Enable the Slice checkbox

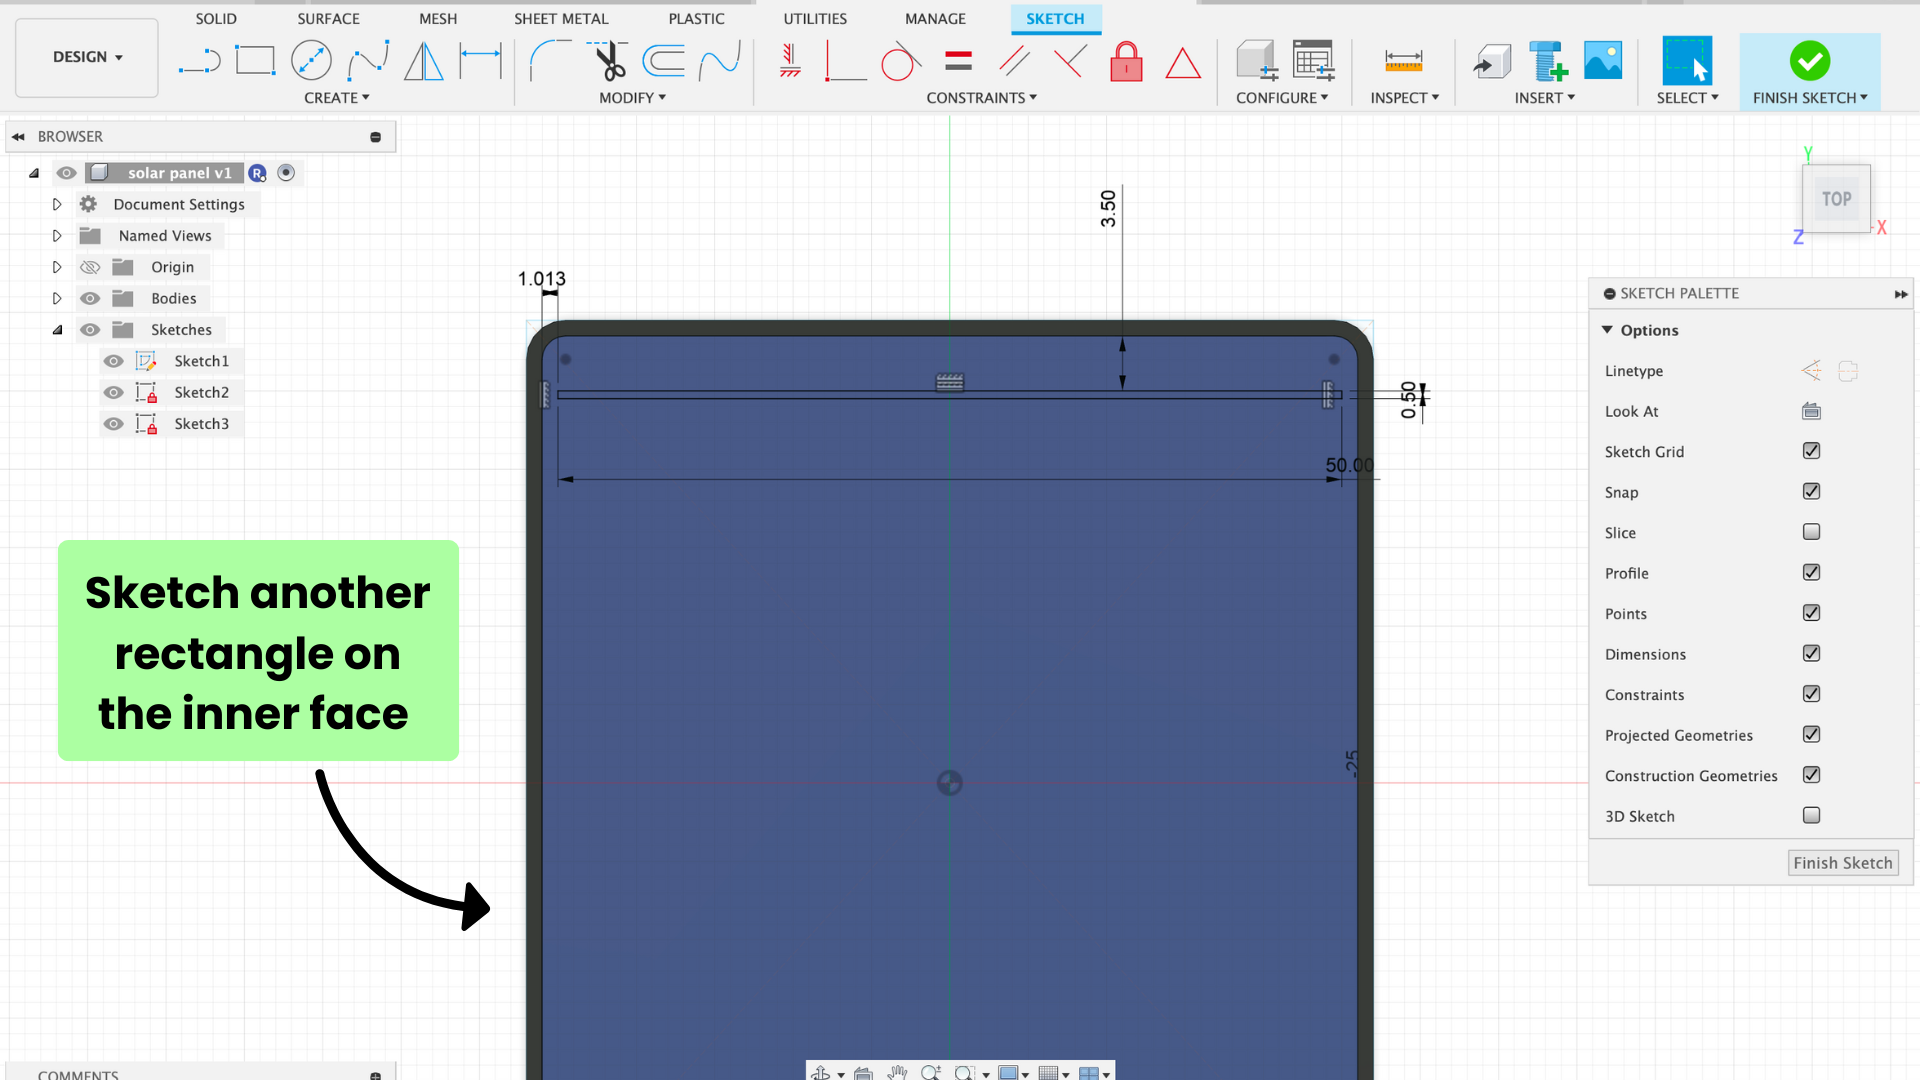(1811, 532)
